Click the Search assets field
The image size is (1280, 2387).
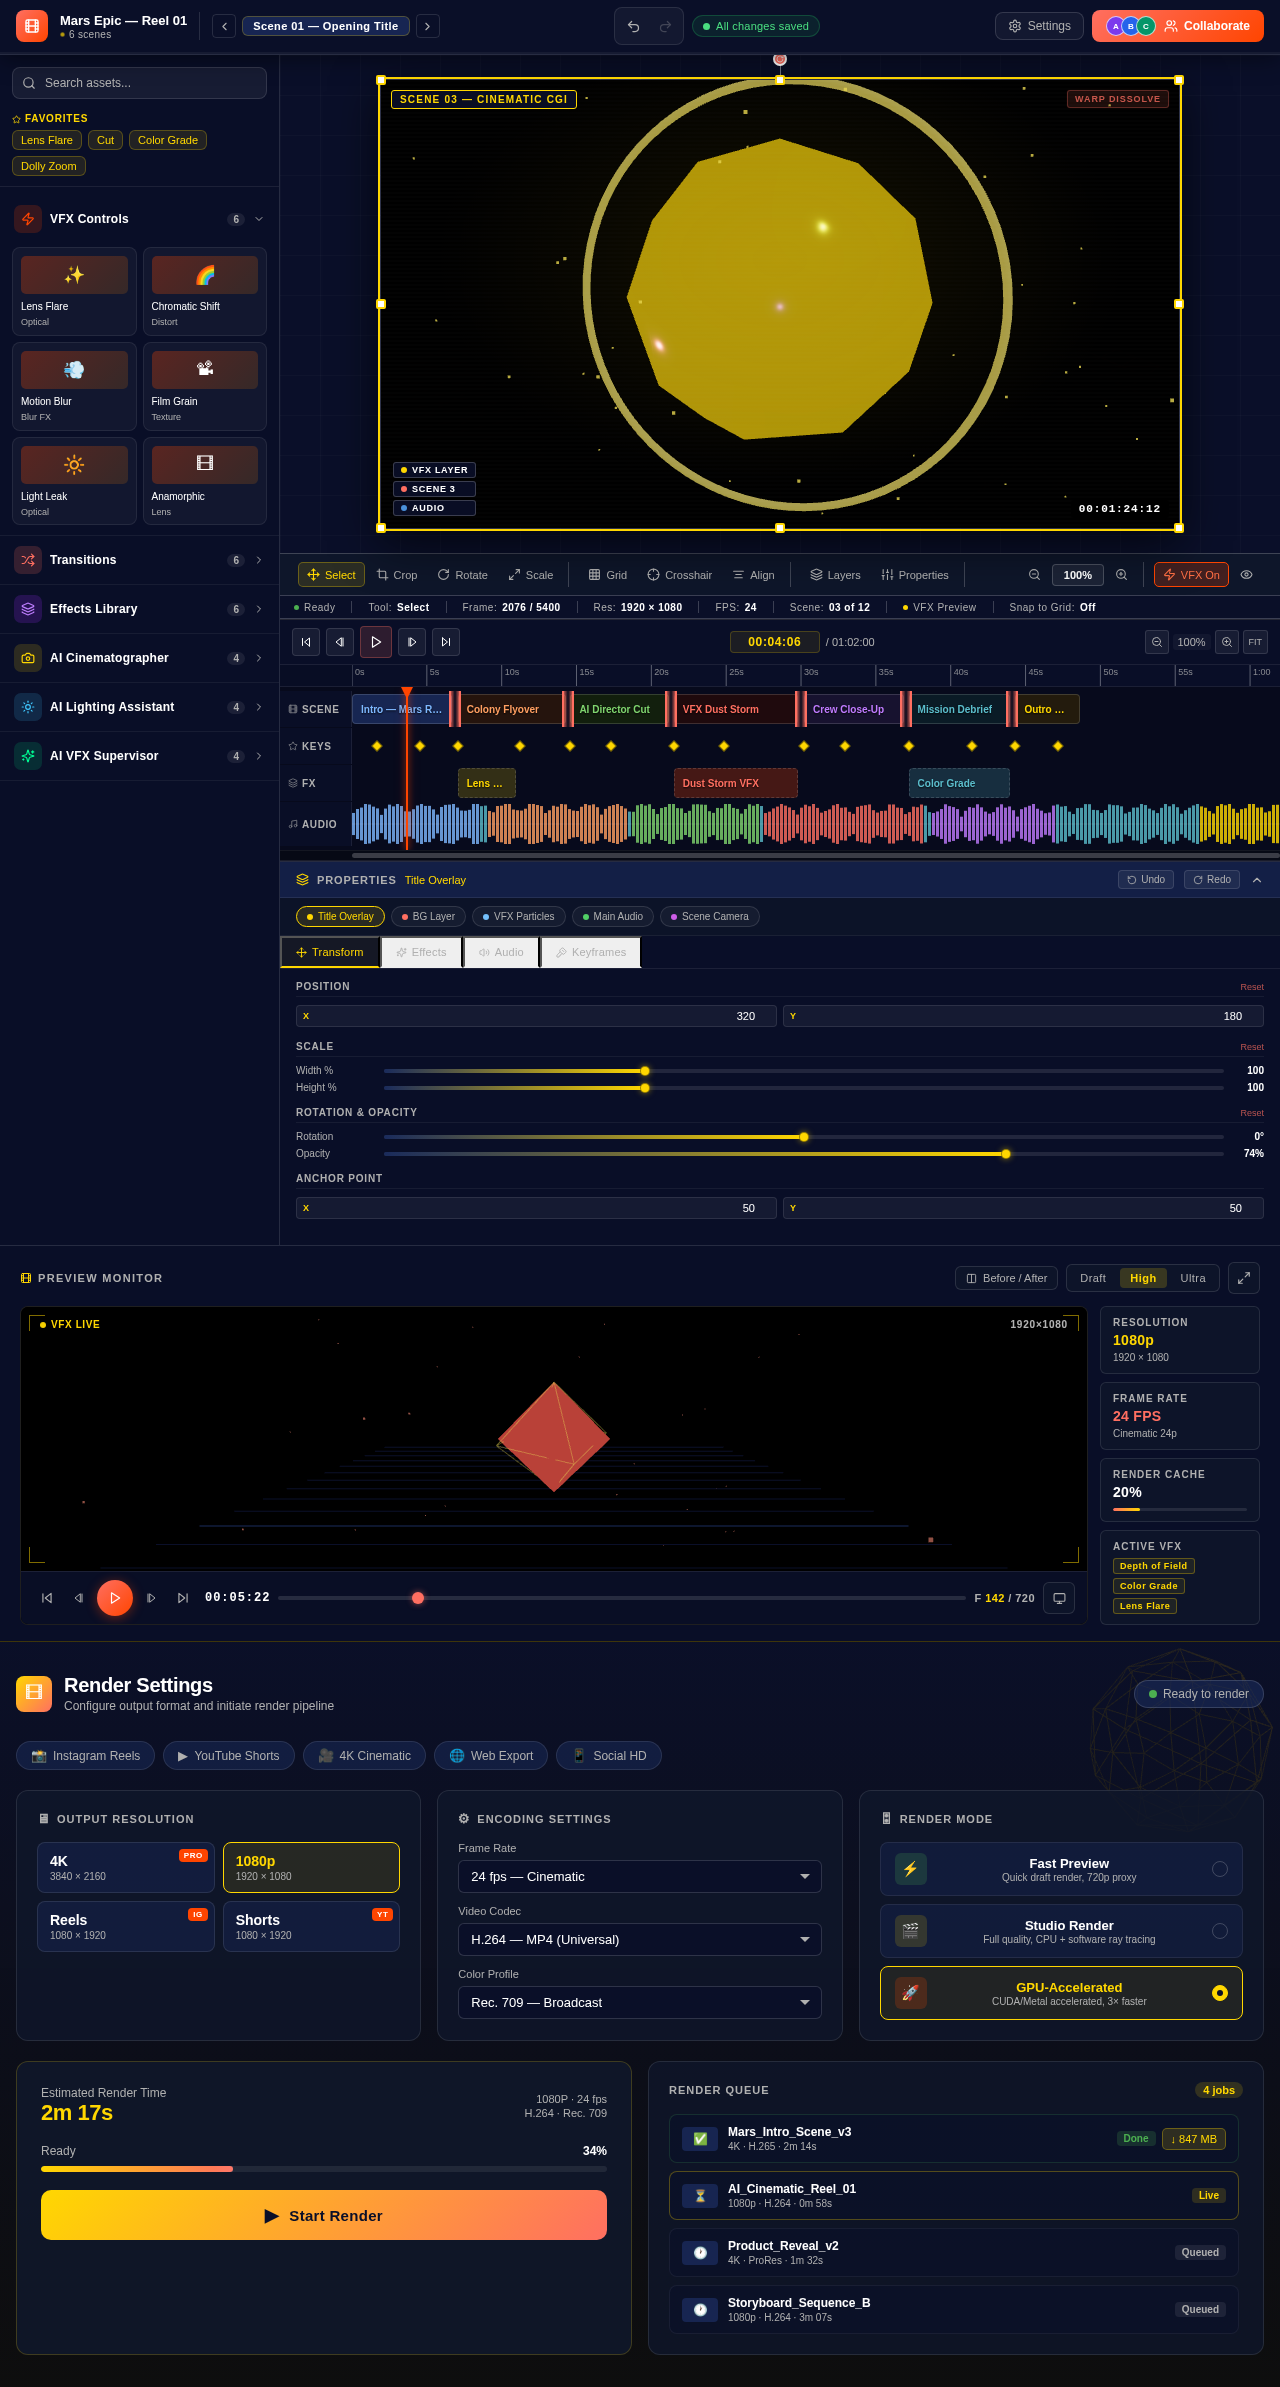click(x=139, y=83)
